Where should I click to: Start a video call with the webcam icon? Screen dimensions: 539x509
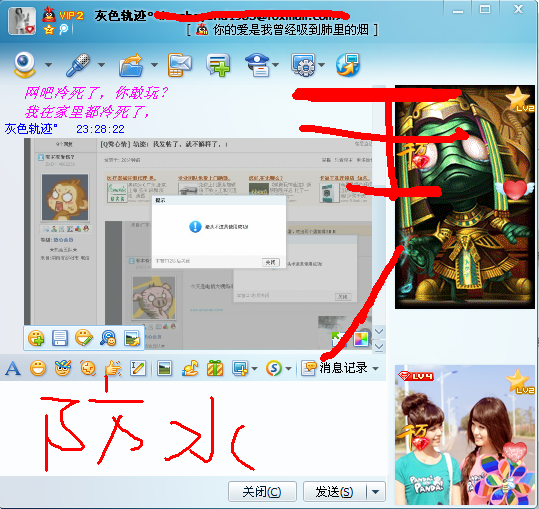pyautogui.click(x=24, y=64)
